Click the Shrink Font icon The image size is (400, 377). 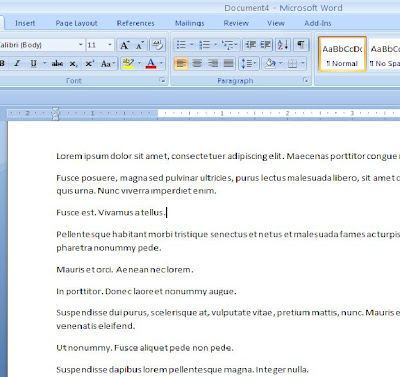[x=139, y=45]
